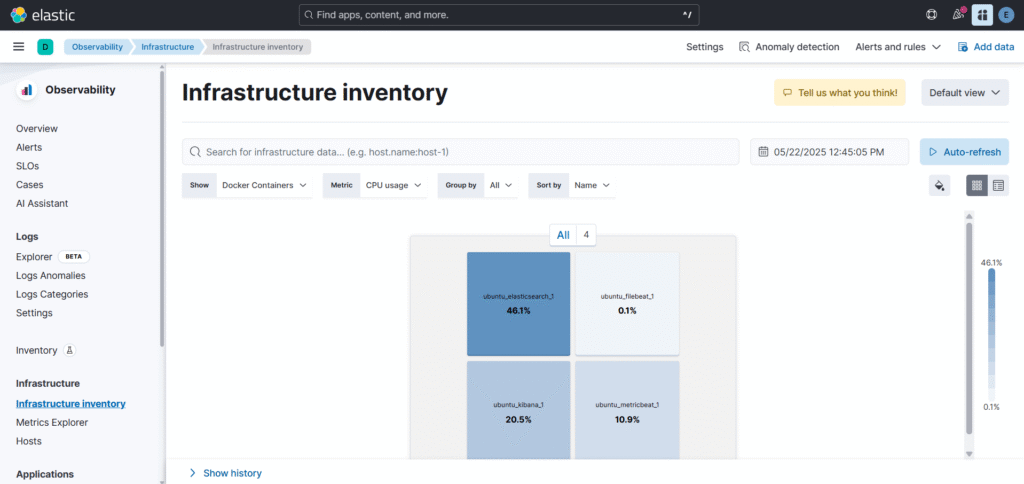
Task: Click the main content vertical scrollbar
Action: (x=969, y=328)
